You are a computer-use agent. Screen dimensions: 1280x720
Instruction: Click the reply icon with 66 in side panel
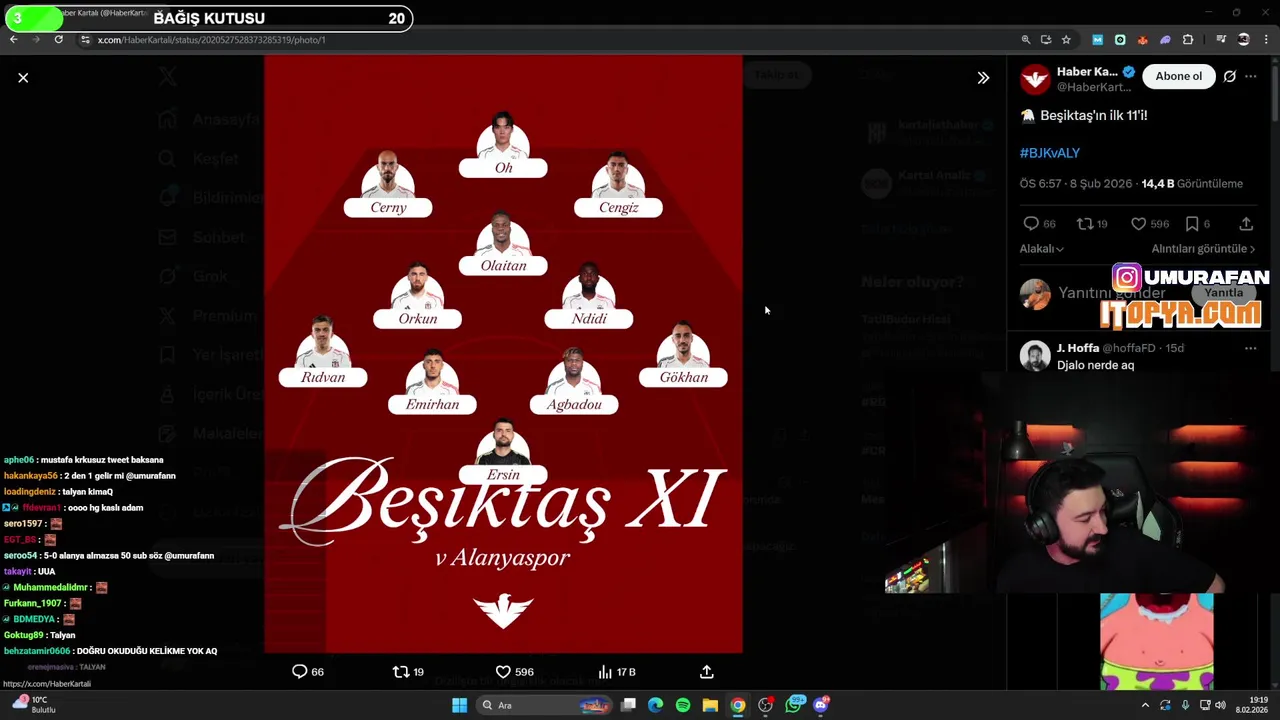1031,224
